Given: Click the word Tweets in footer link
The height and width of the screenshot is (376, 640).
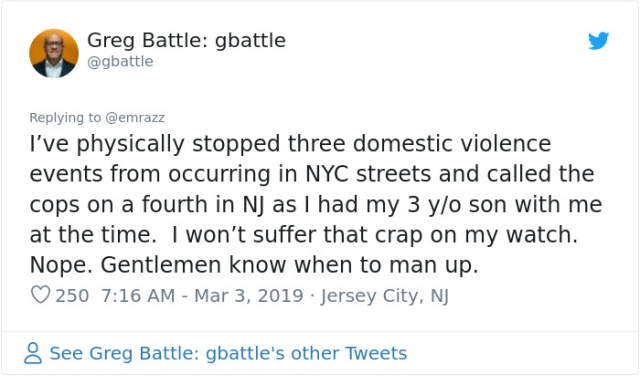Looking at the screenshot, I should click(376, 354).
